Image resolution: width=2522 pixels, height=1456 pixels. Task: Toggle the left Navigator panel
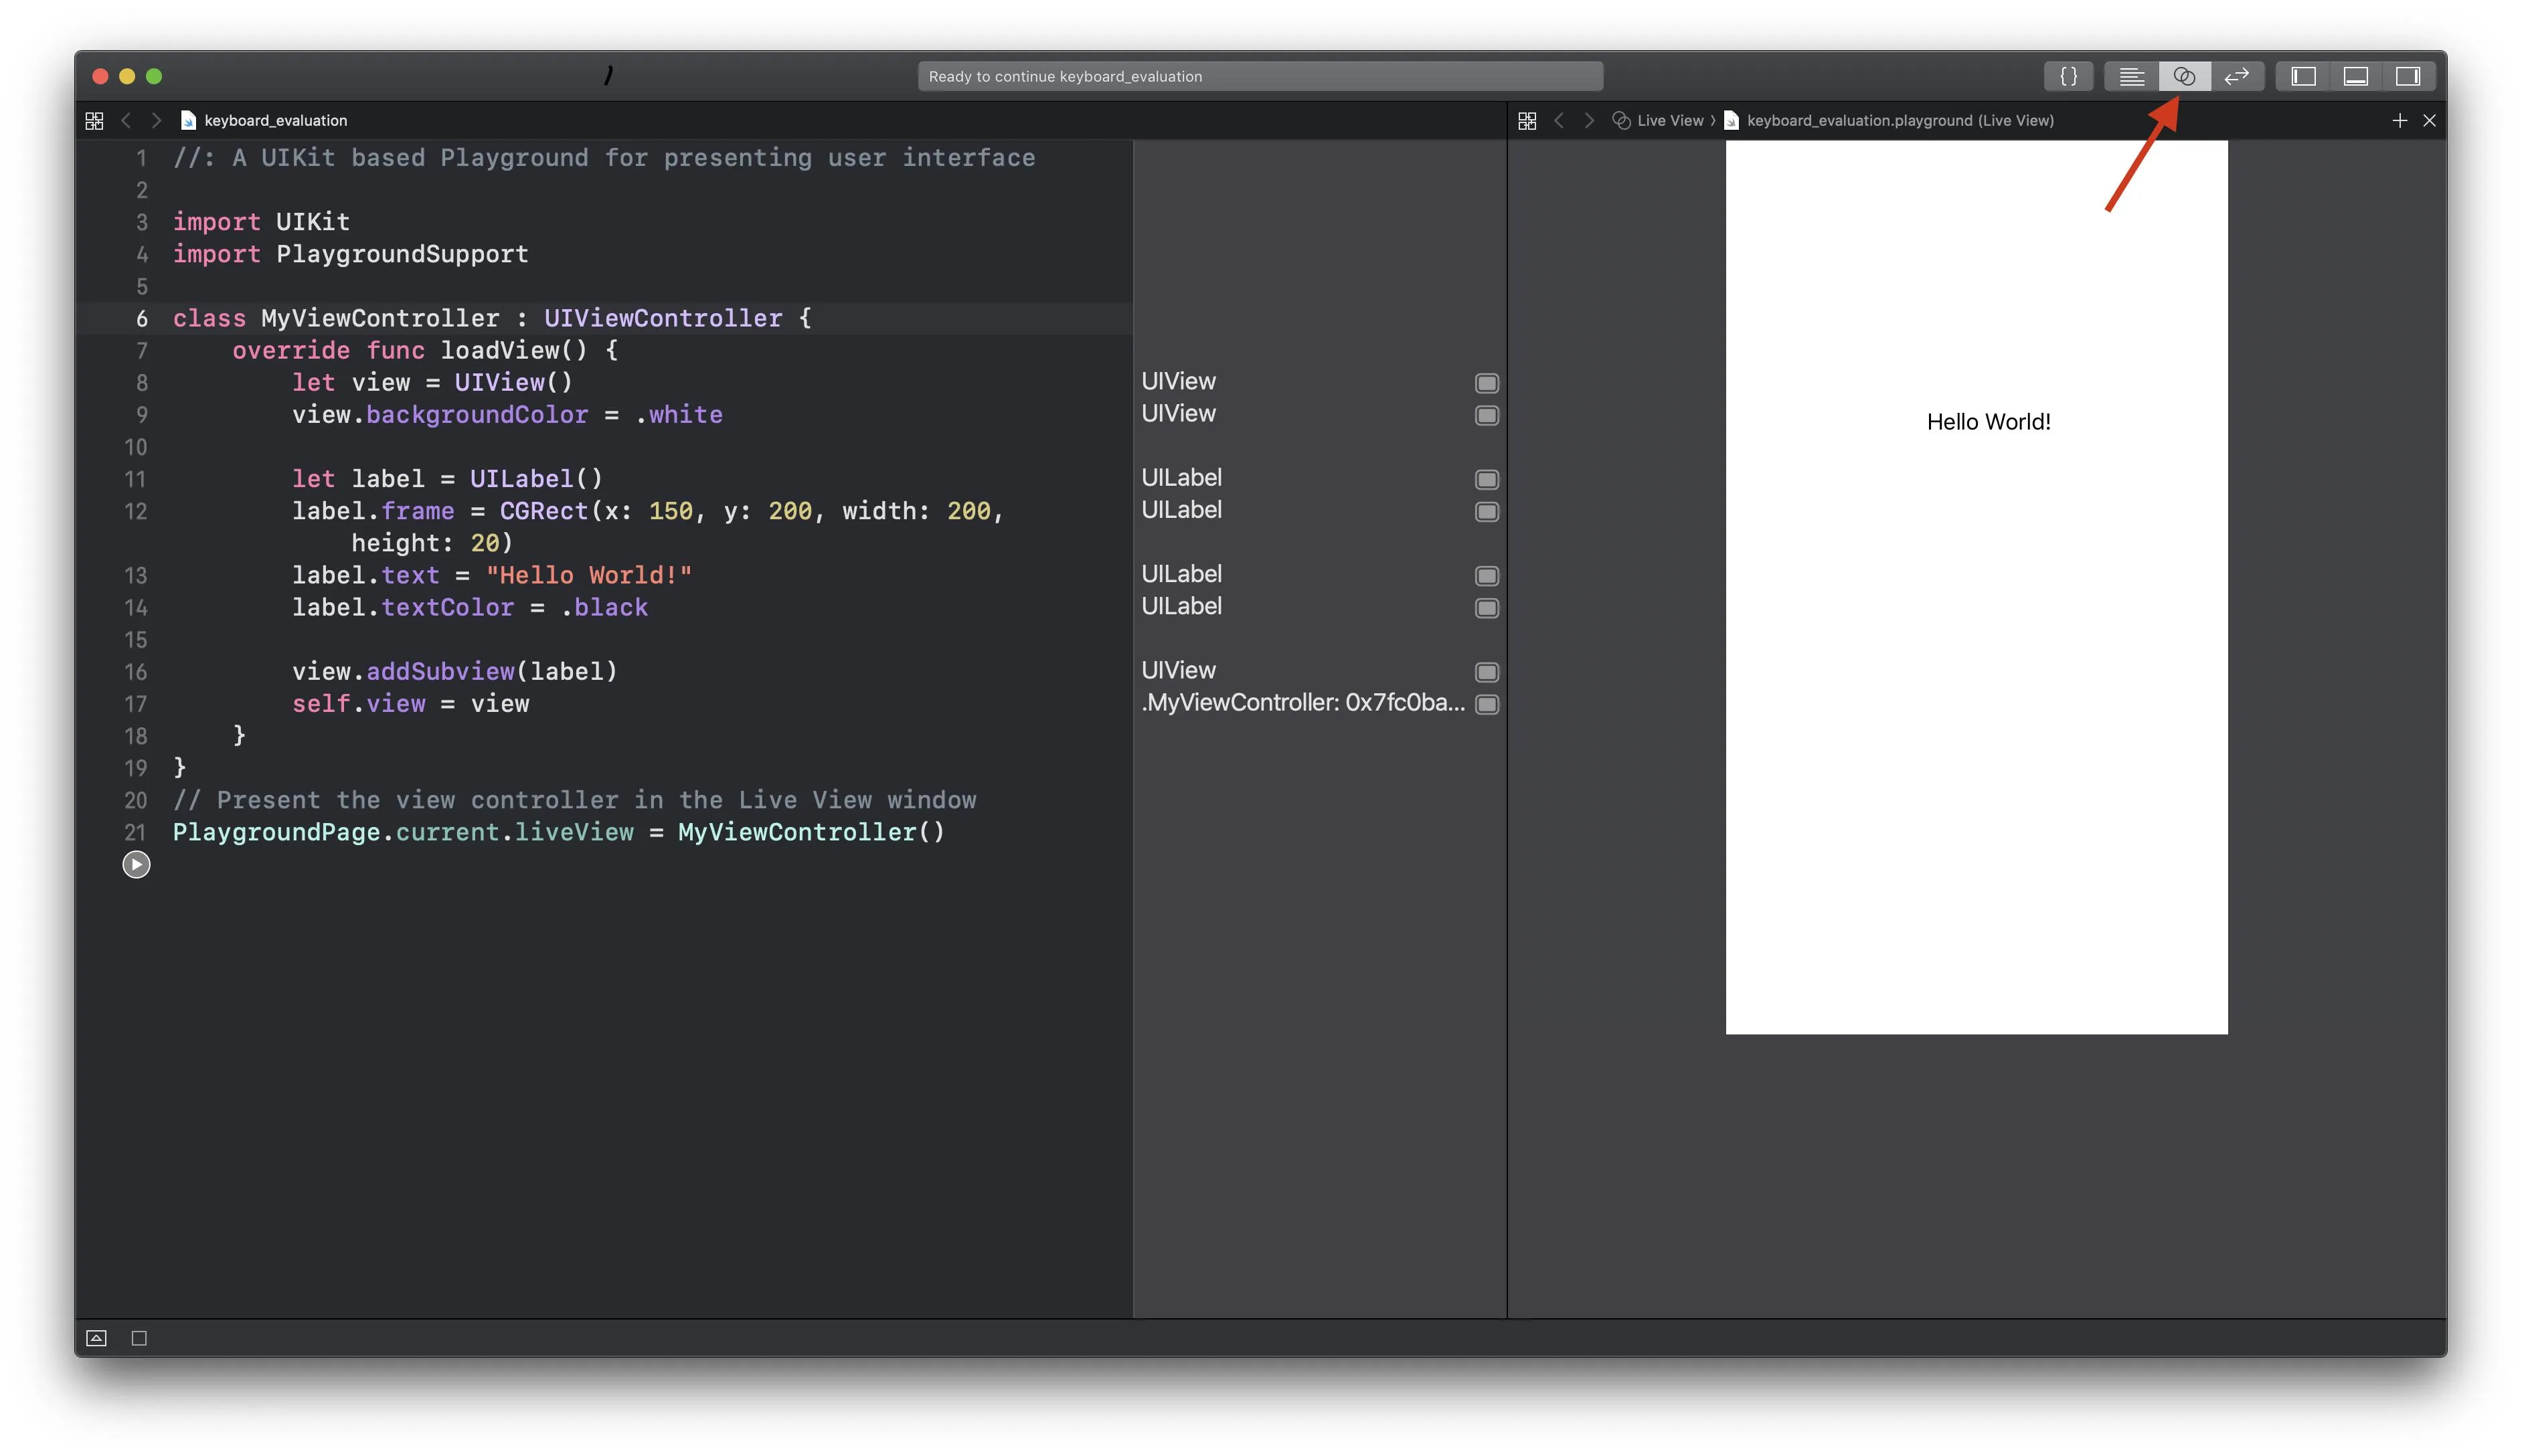2303,76
